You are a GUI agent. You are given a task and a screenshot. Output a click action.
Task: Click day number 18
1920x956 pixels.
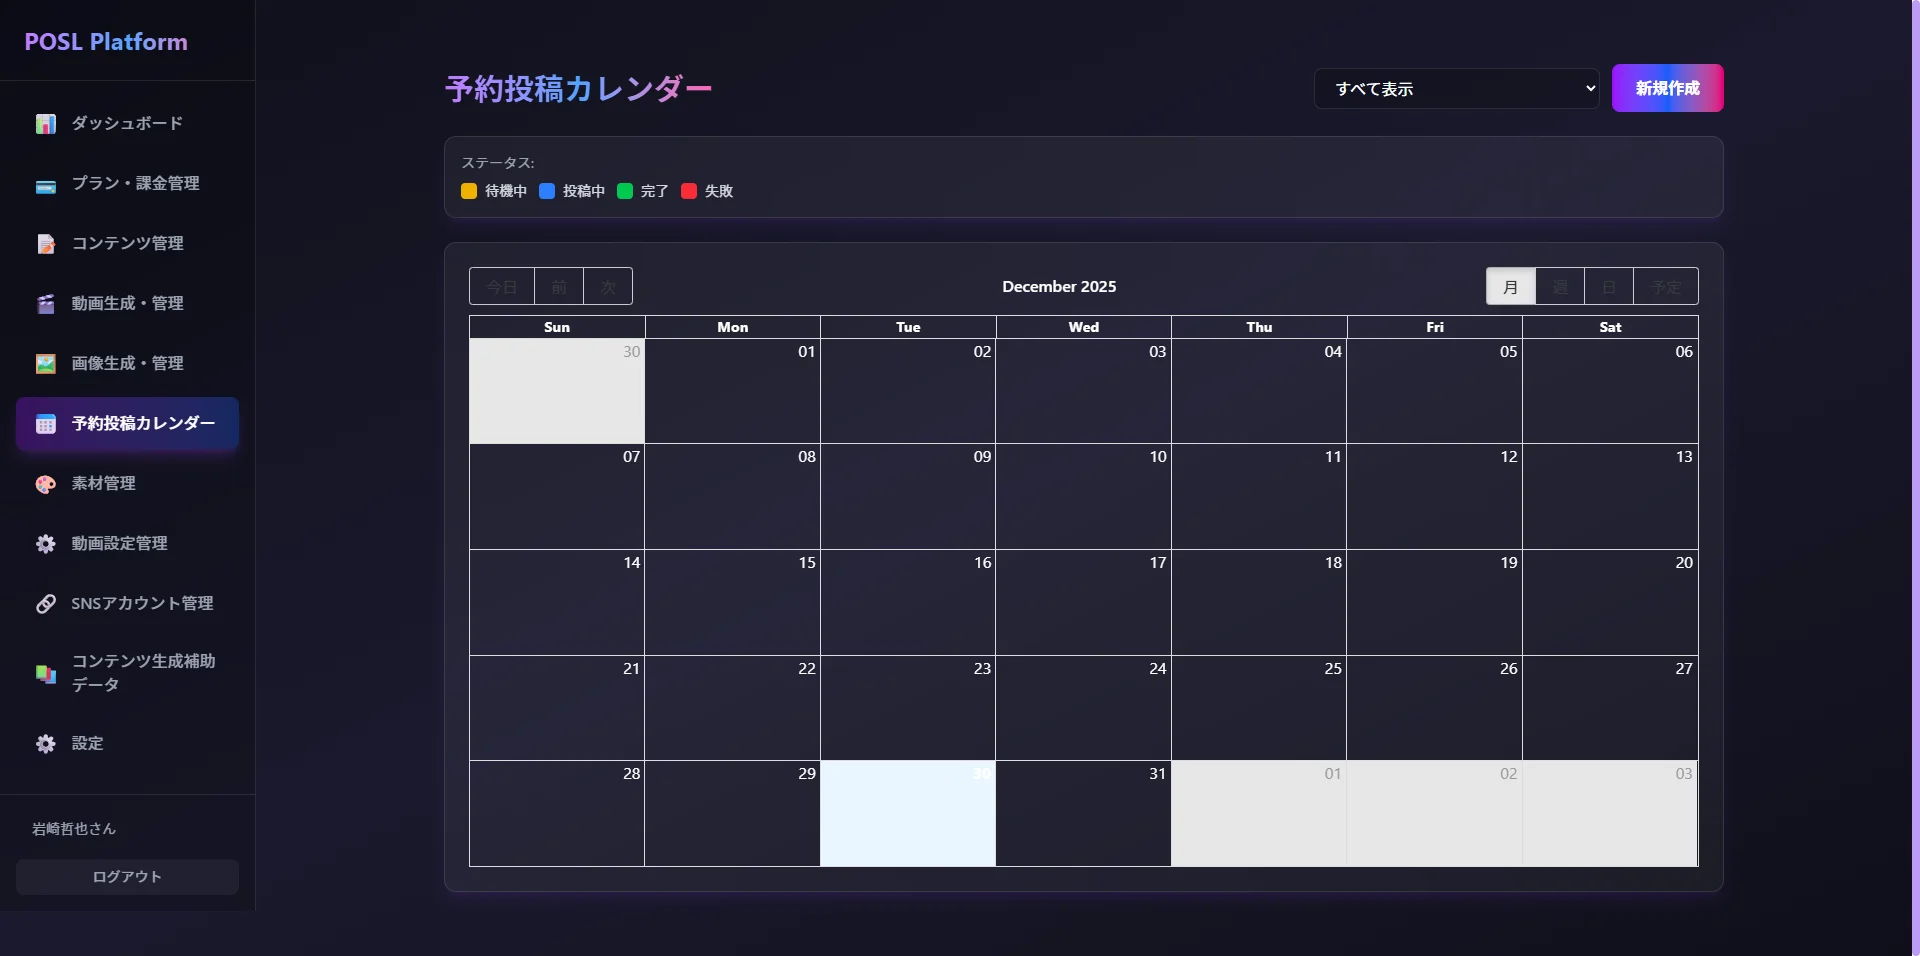click(1333, 563)
